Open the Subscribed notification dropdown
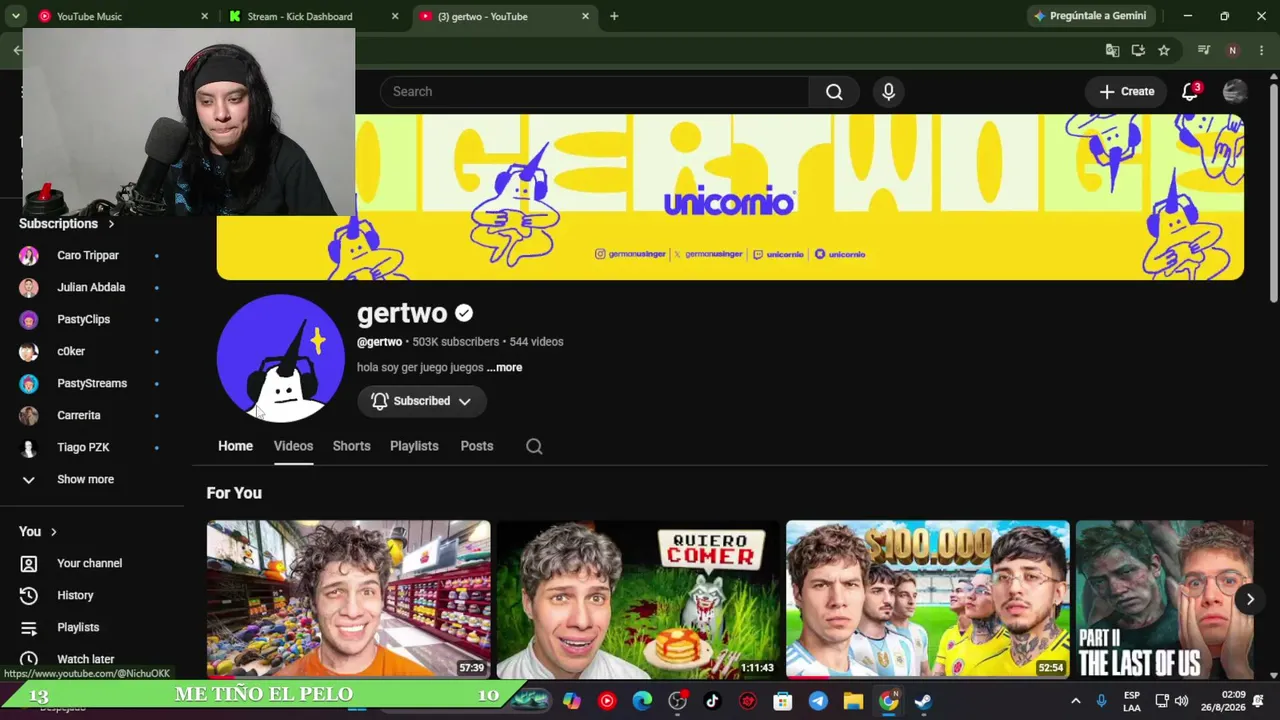This screenshot has height=720, width=1280. pyautogui.click(x=422, y=401)
